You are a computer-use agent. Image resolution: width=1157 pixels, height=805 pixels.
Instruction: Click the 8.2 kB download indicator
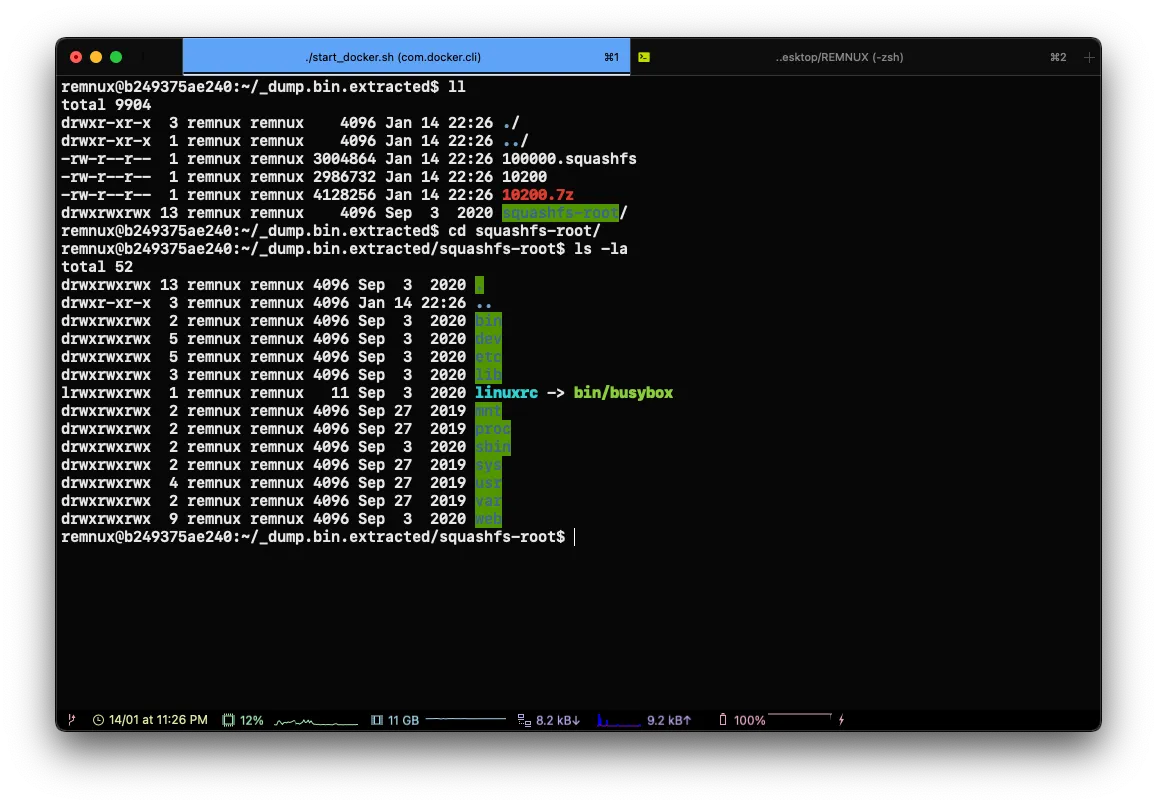558,720
